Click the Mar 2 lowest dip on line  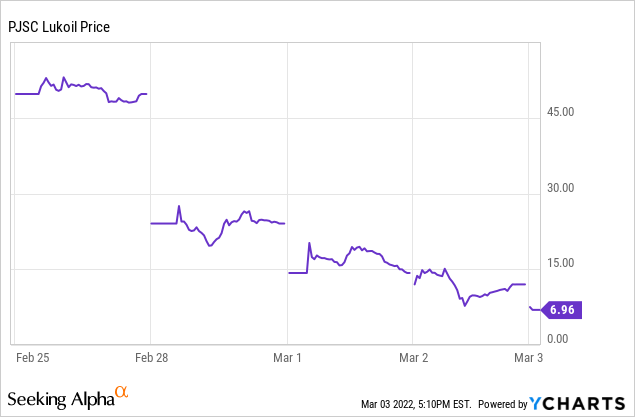465,306
